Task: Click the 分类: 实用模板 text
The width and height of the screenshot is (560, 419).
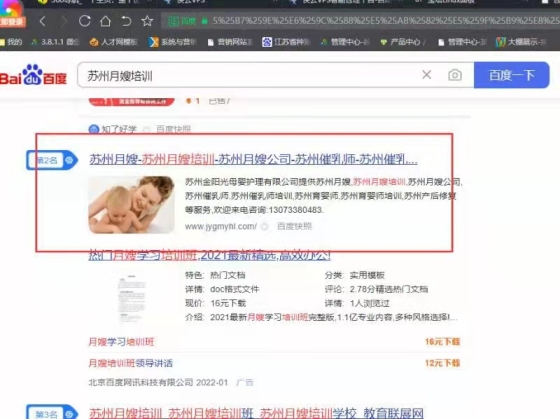Action: [x=354, y=275]
